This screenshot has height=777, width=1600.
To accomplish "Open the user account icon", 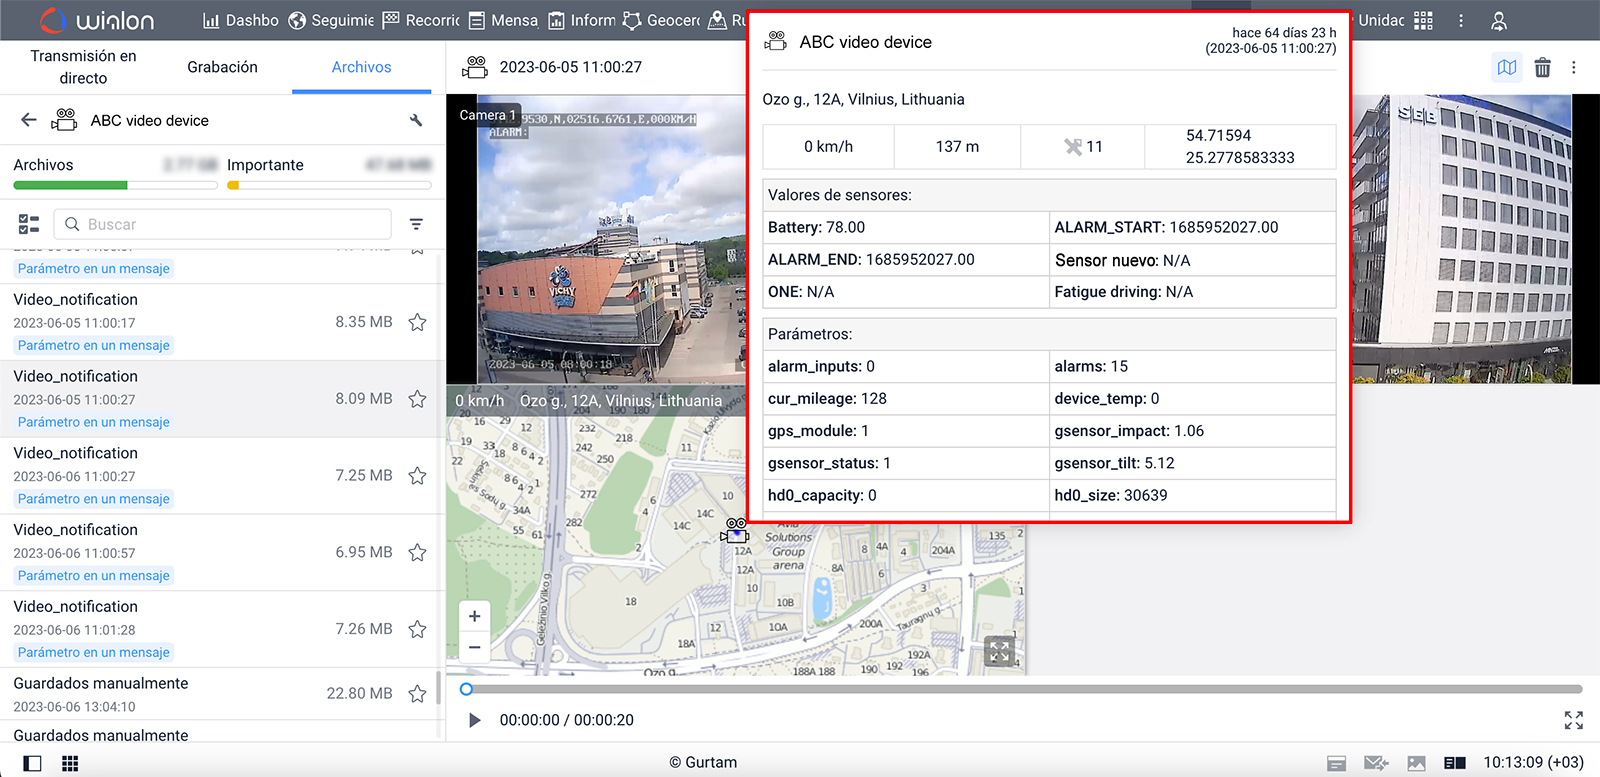I will coord(1498,20).
